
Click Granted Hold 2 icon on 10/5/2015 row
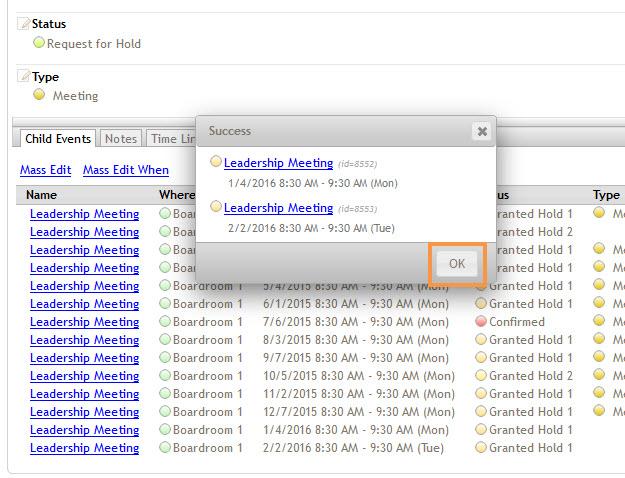tap(481, 375)
